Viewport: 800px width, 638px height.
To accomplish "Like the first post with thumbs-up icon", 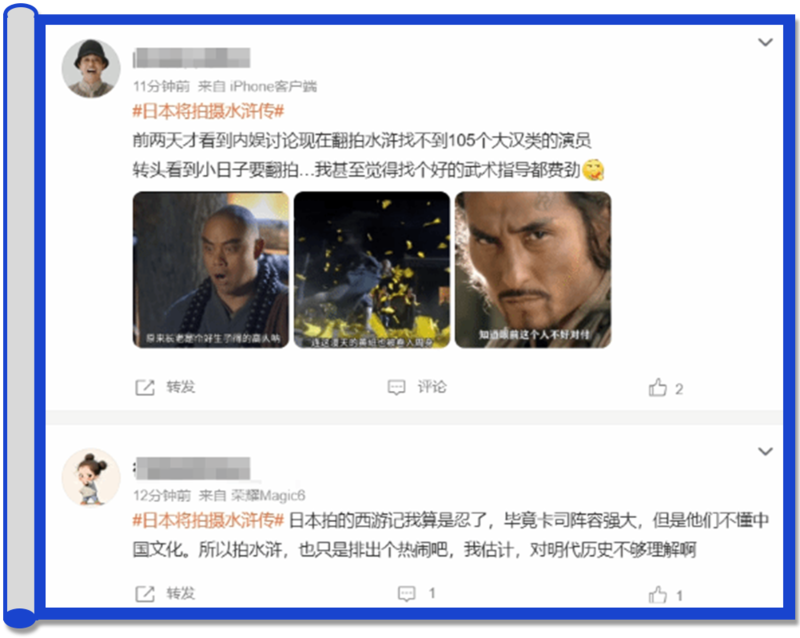I will [658, 388].
